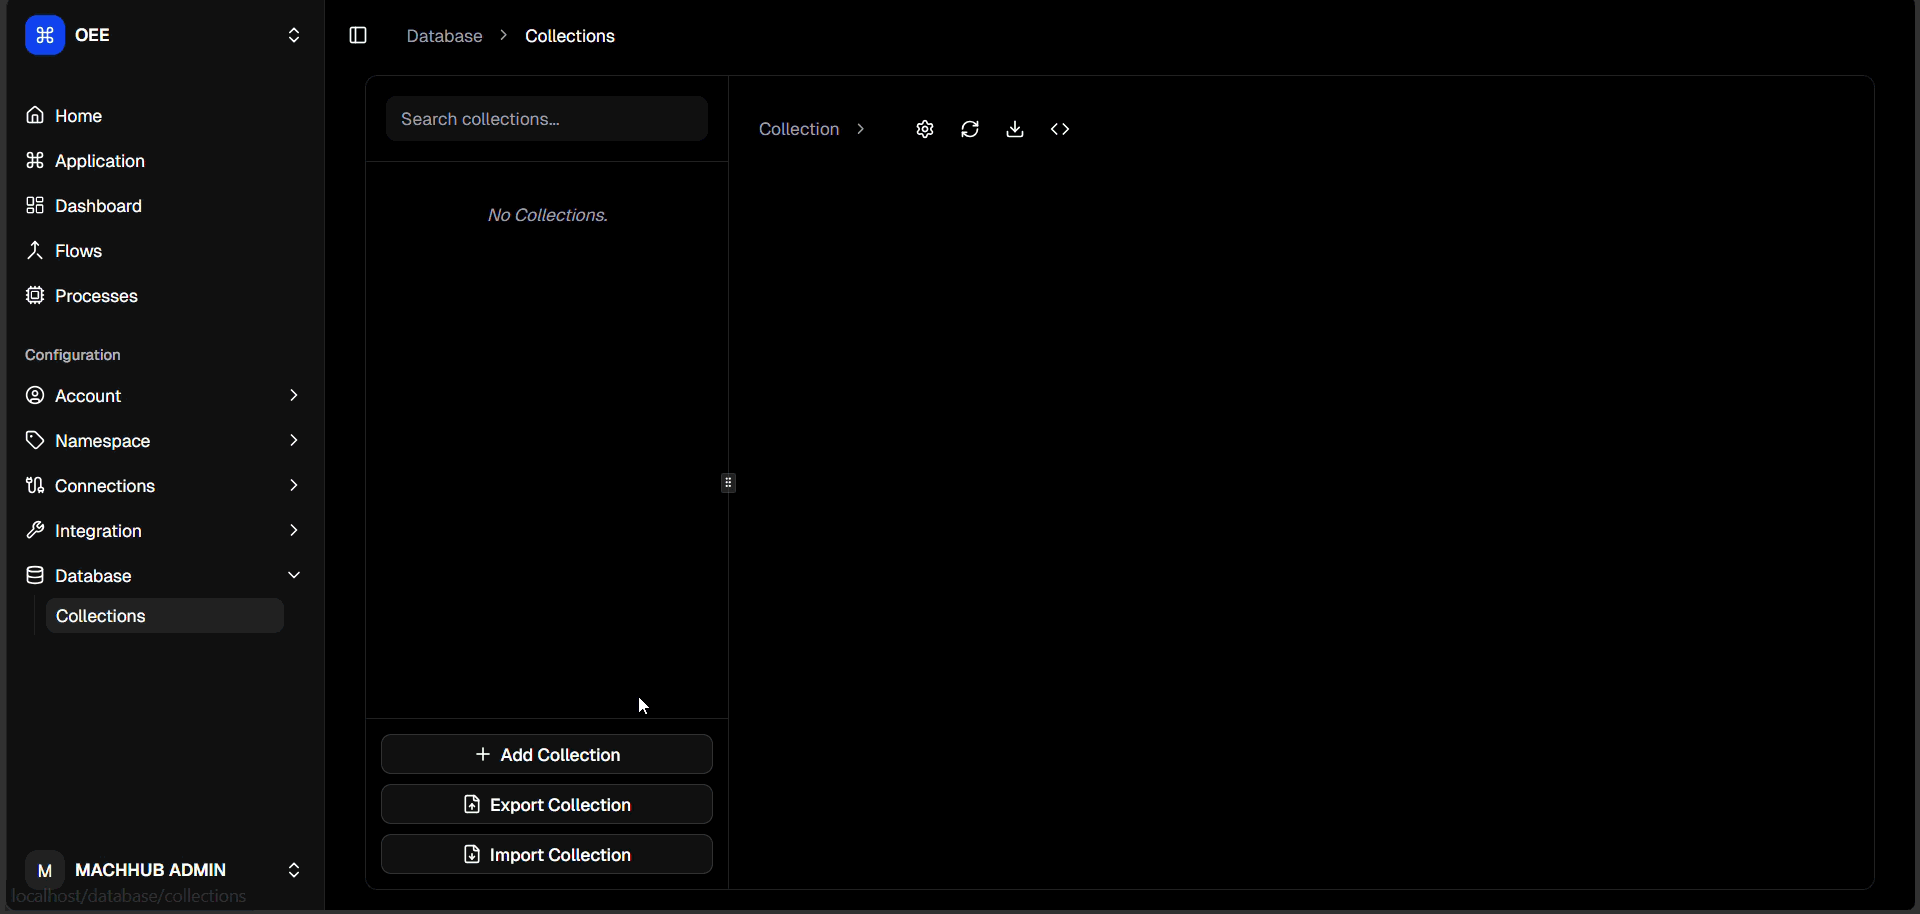
Task: Click the Connections label text
Action: [105, 486]
